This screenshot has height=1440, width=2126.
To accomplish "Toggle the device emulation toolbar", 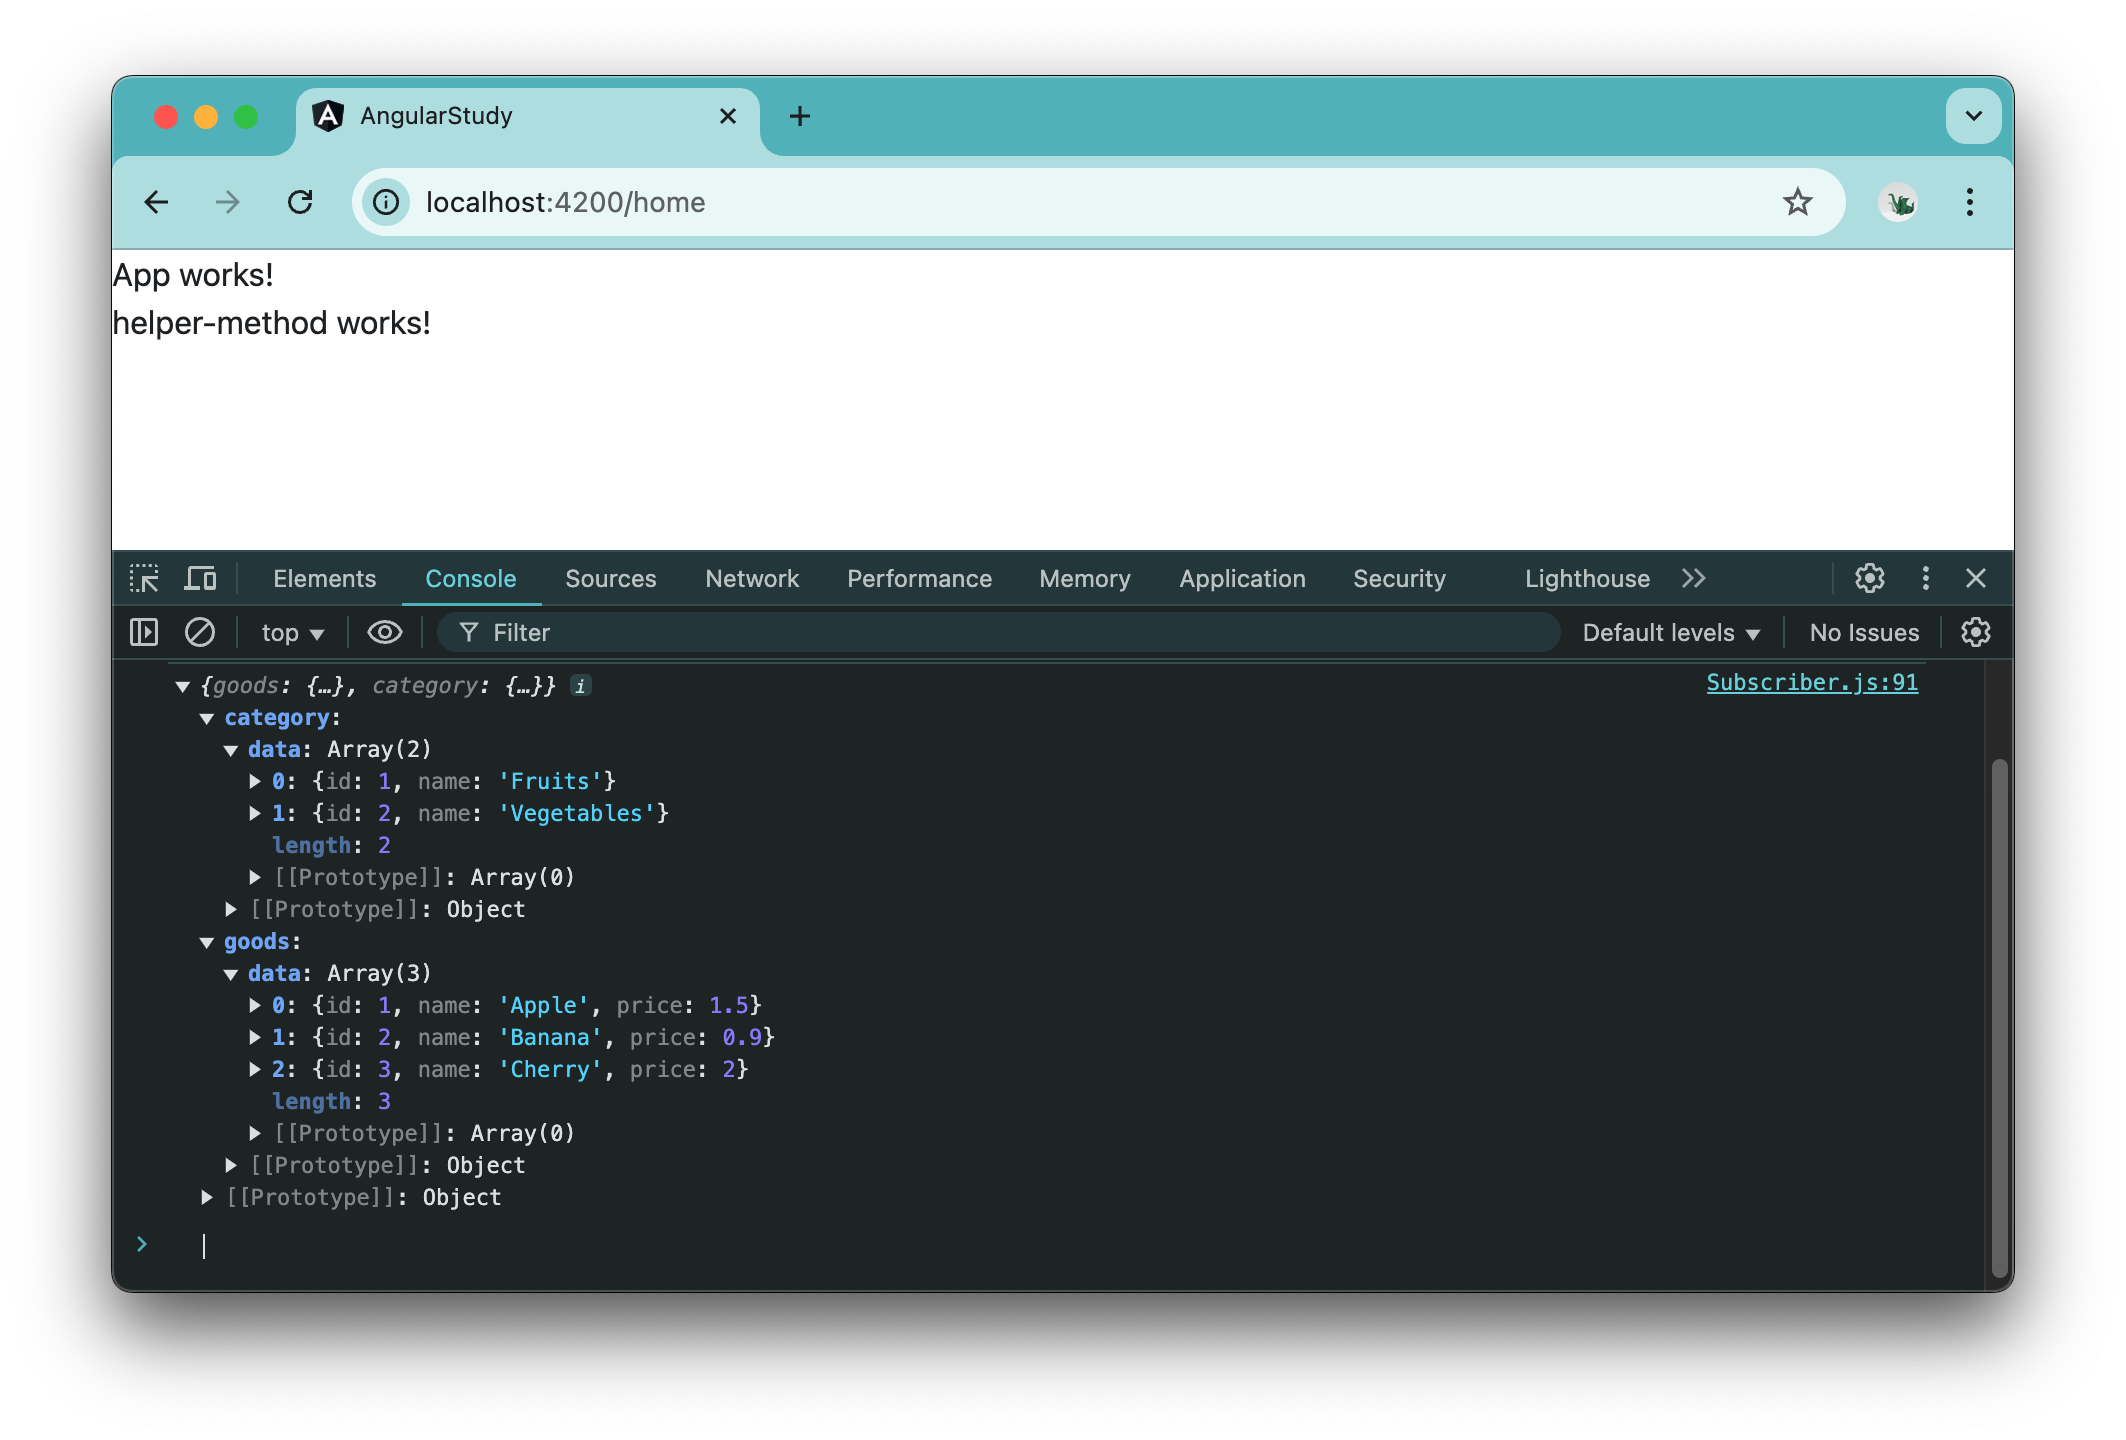I will 201,578.
